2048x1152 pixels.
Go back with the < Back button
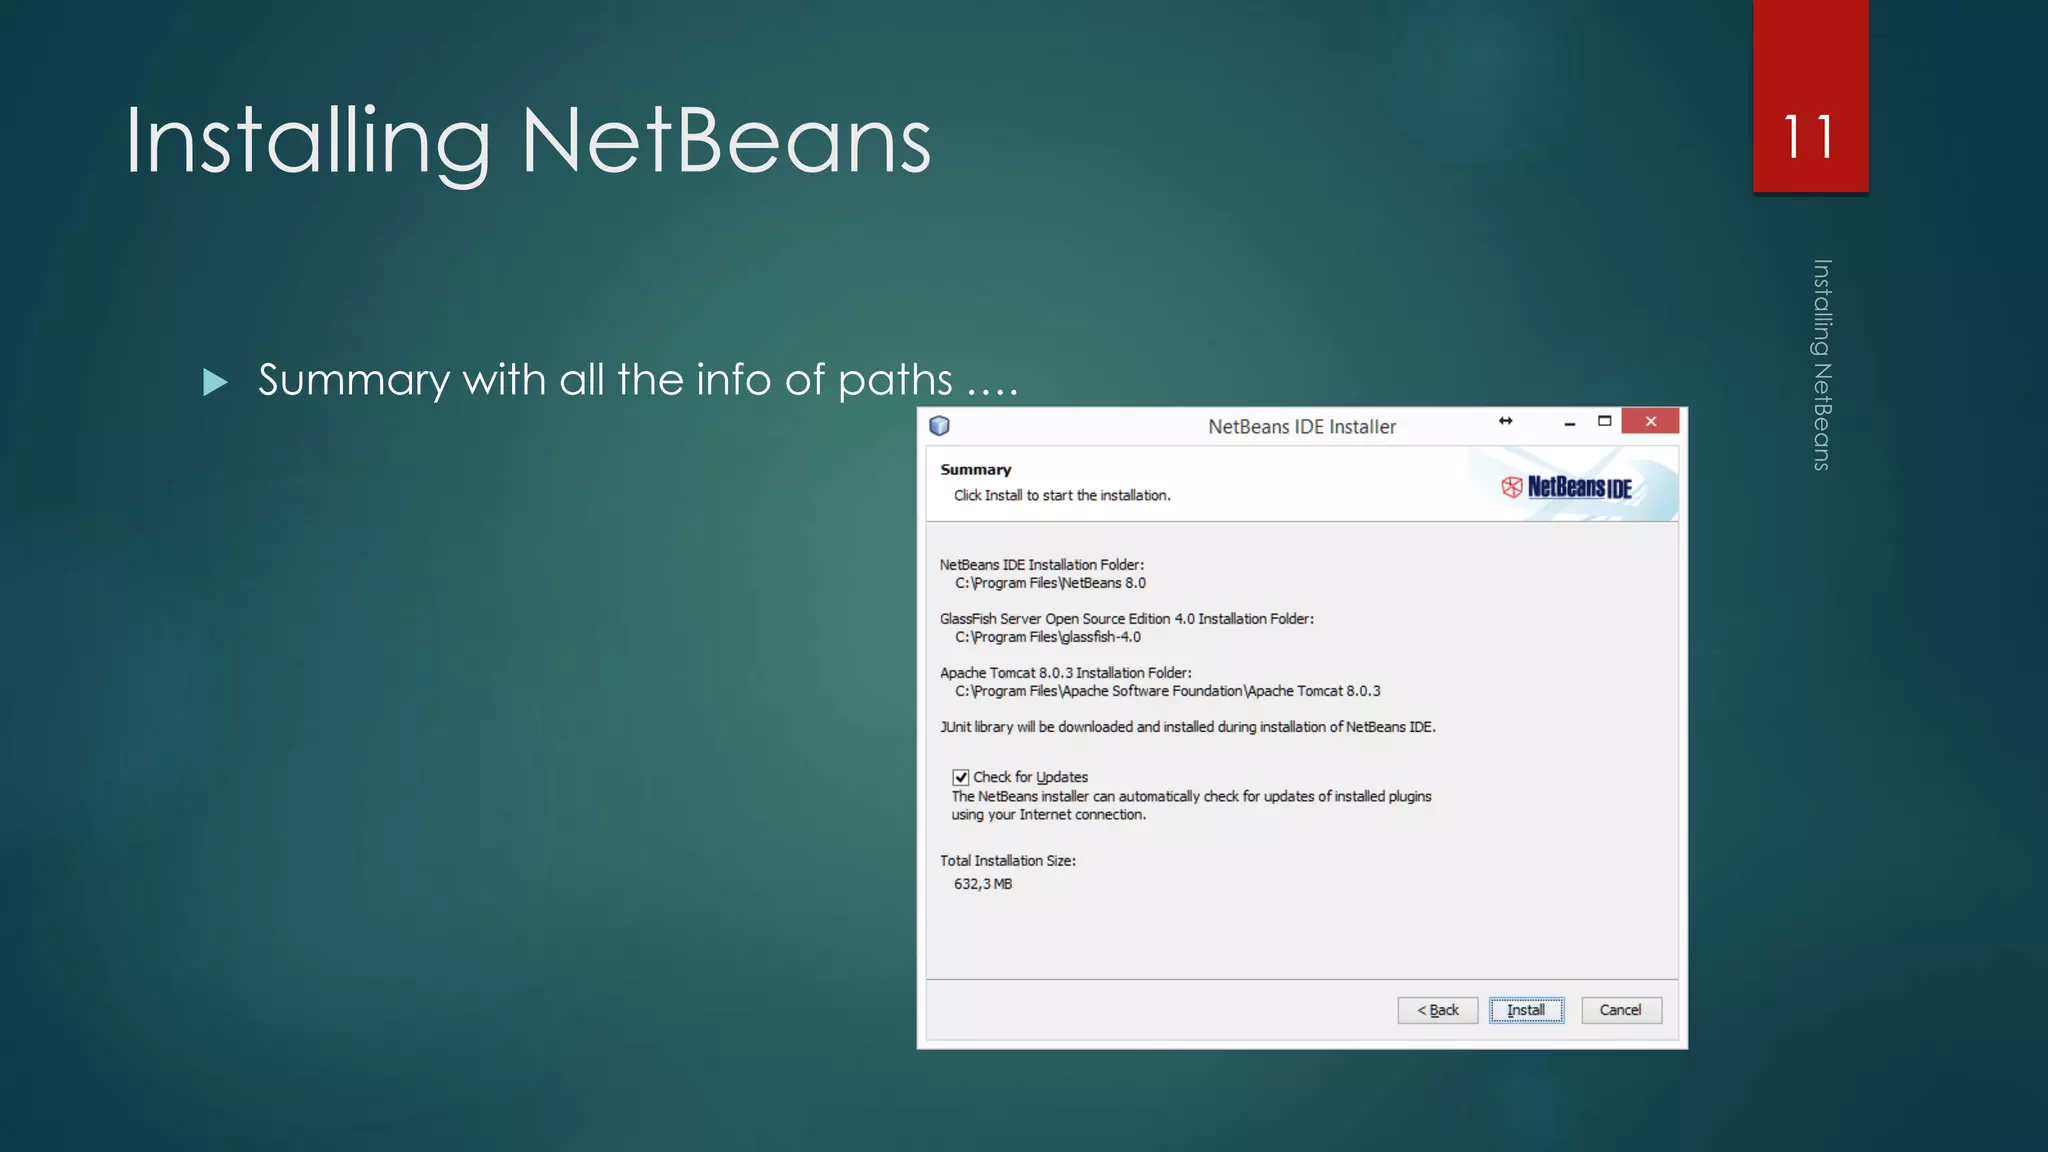pyautogui.click(x=1437, y=1010)
